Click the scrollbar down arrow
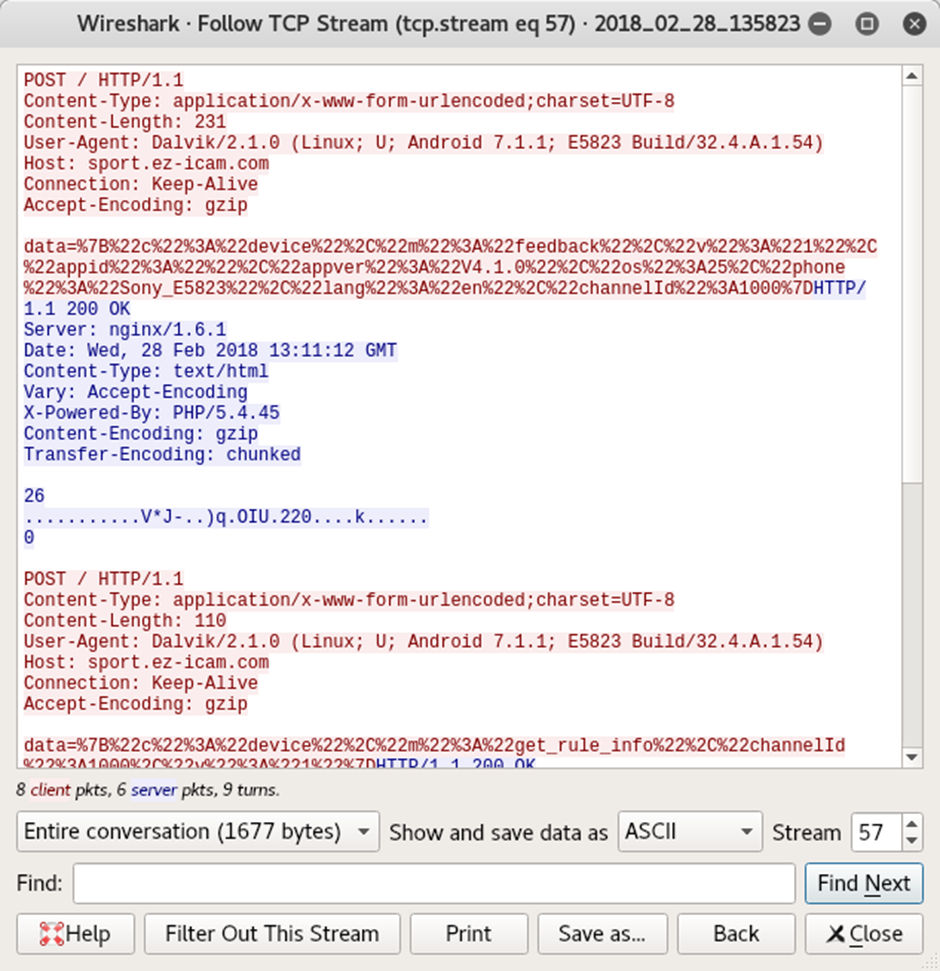The width and height of the screenshot is (940, 971). point(912,757)
